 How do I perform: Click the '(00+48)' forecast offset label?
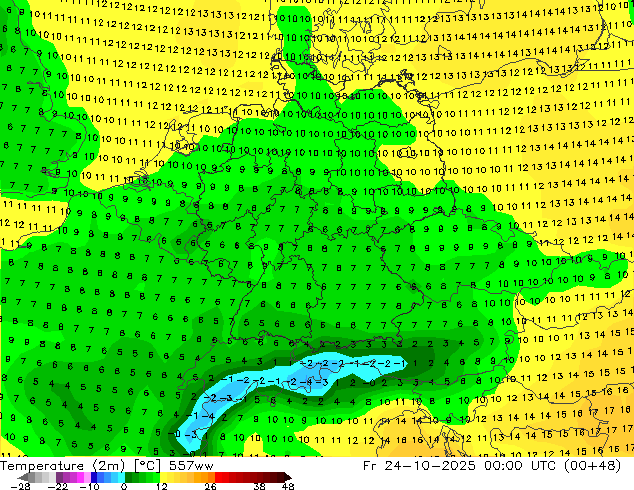pyautogui.click(x=592, y=466)
